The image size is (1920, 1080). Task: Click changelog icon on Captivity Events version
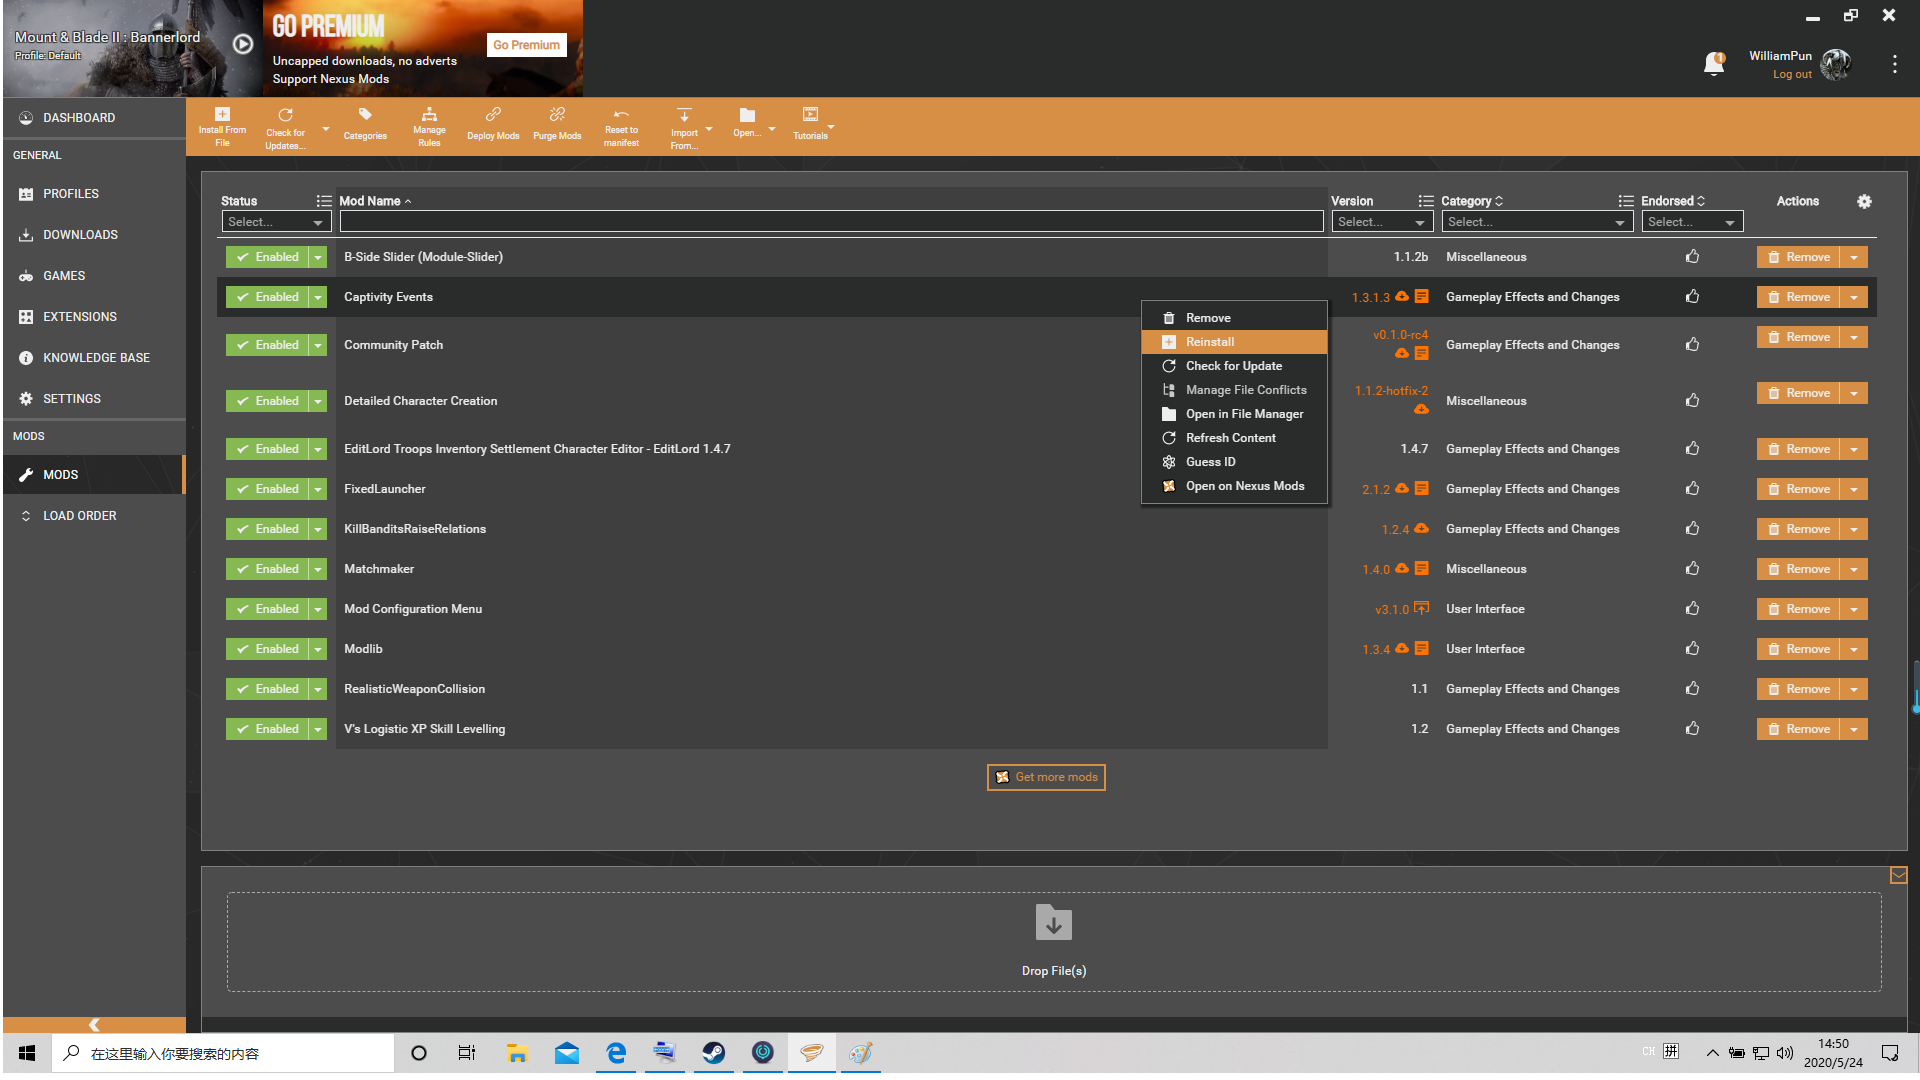tap(1421, 297)
